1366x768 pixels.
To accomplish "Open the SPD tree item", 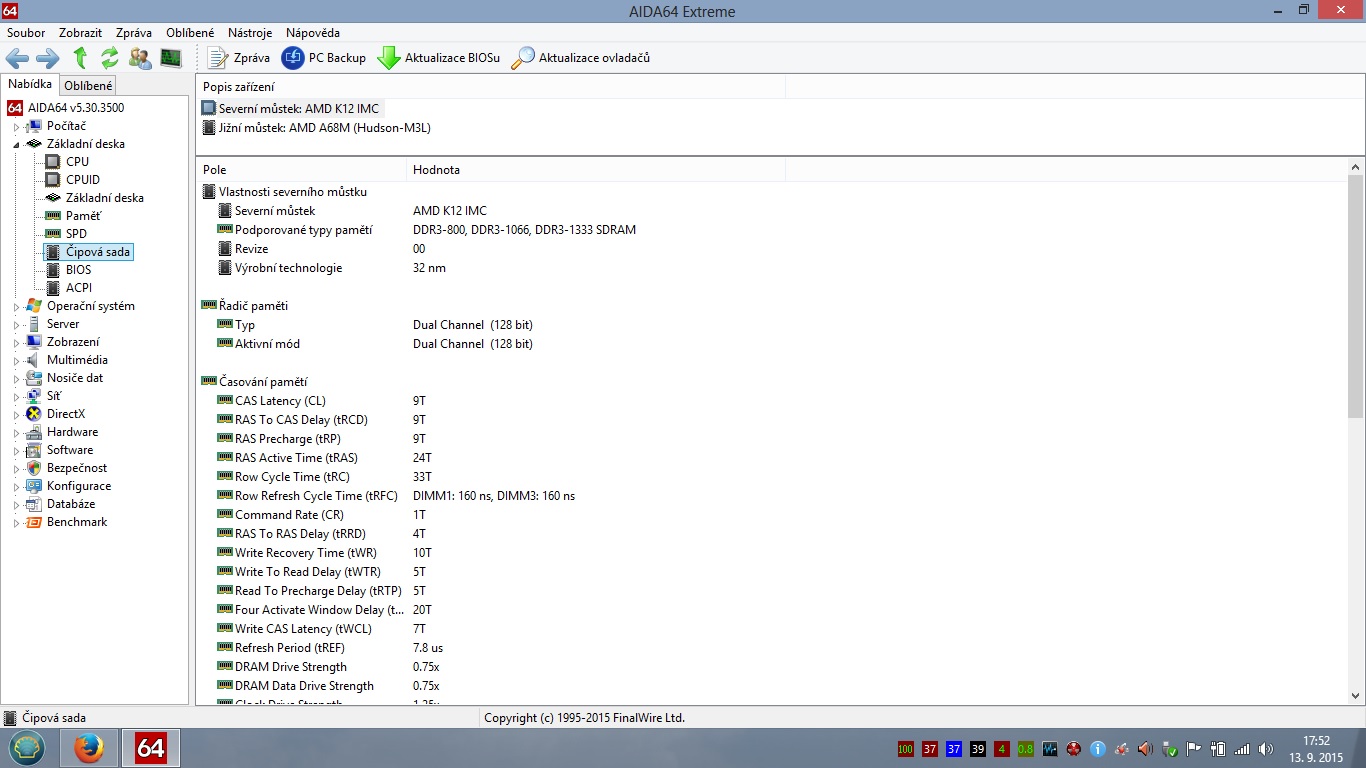I will pos(76,234).
